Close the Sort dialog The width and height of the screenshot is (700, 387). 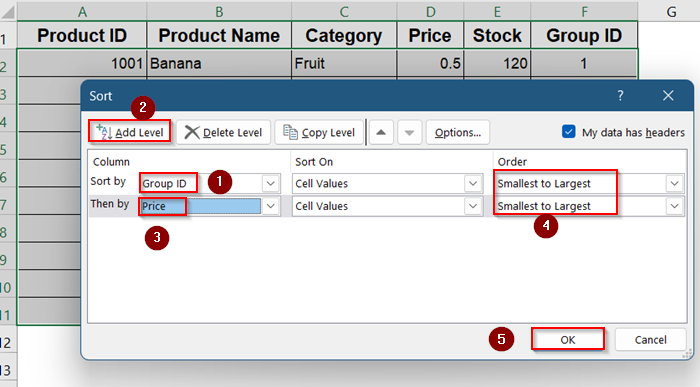pos(668,96)
